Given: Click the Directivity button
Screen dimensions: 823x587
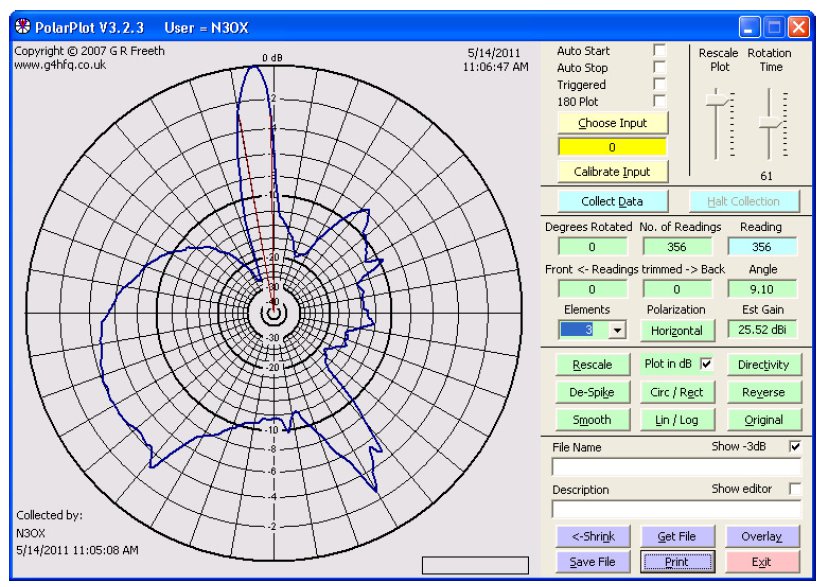Looking at the screenshot, I should tap(763, 365).
